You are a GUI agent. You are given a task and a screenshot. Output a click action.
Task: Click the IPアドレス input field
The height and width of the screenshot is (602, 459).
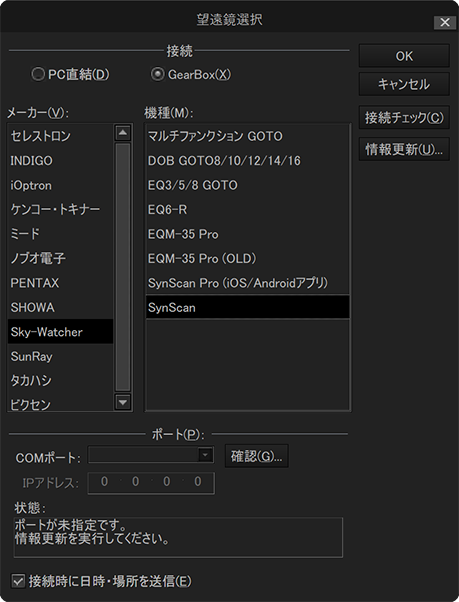151,483
